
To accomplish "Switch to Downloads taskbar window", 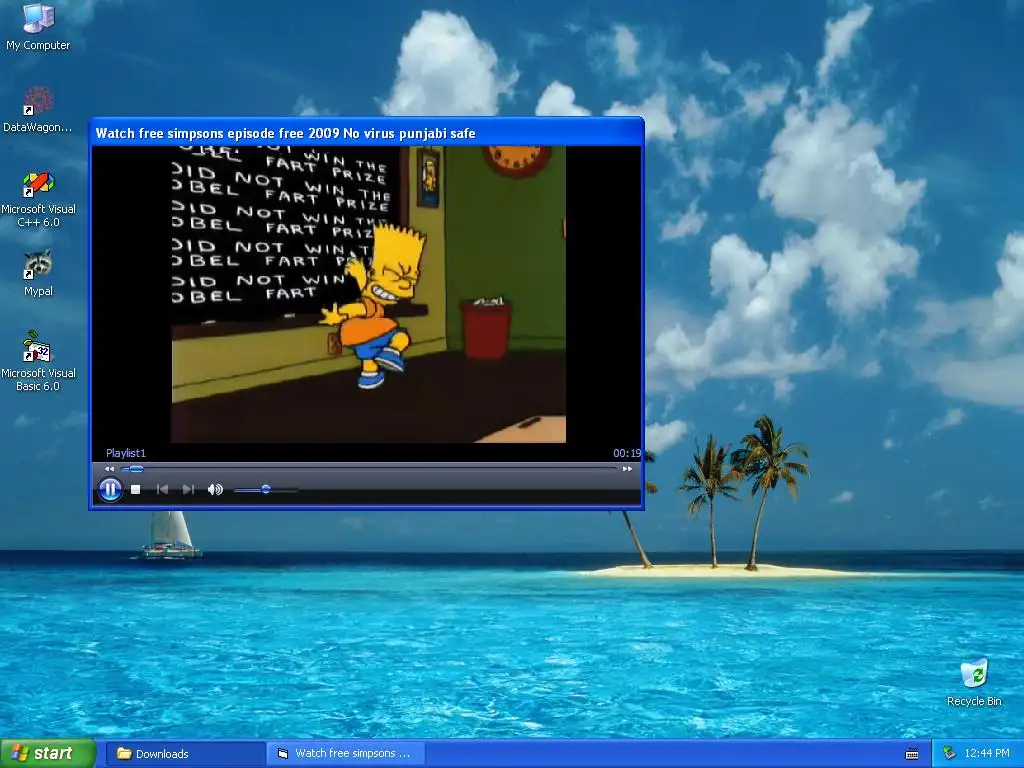I will (185, 754).
